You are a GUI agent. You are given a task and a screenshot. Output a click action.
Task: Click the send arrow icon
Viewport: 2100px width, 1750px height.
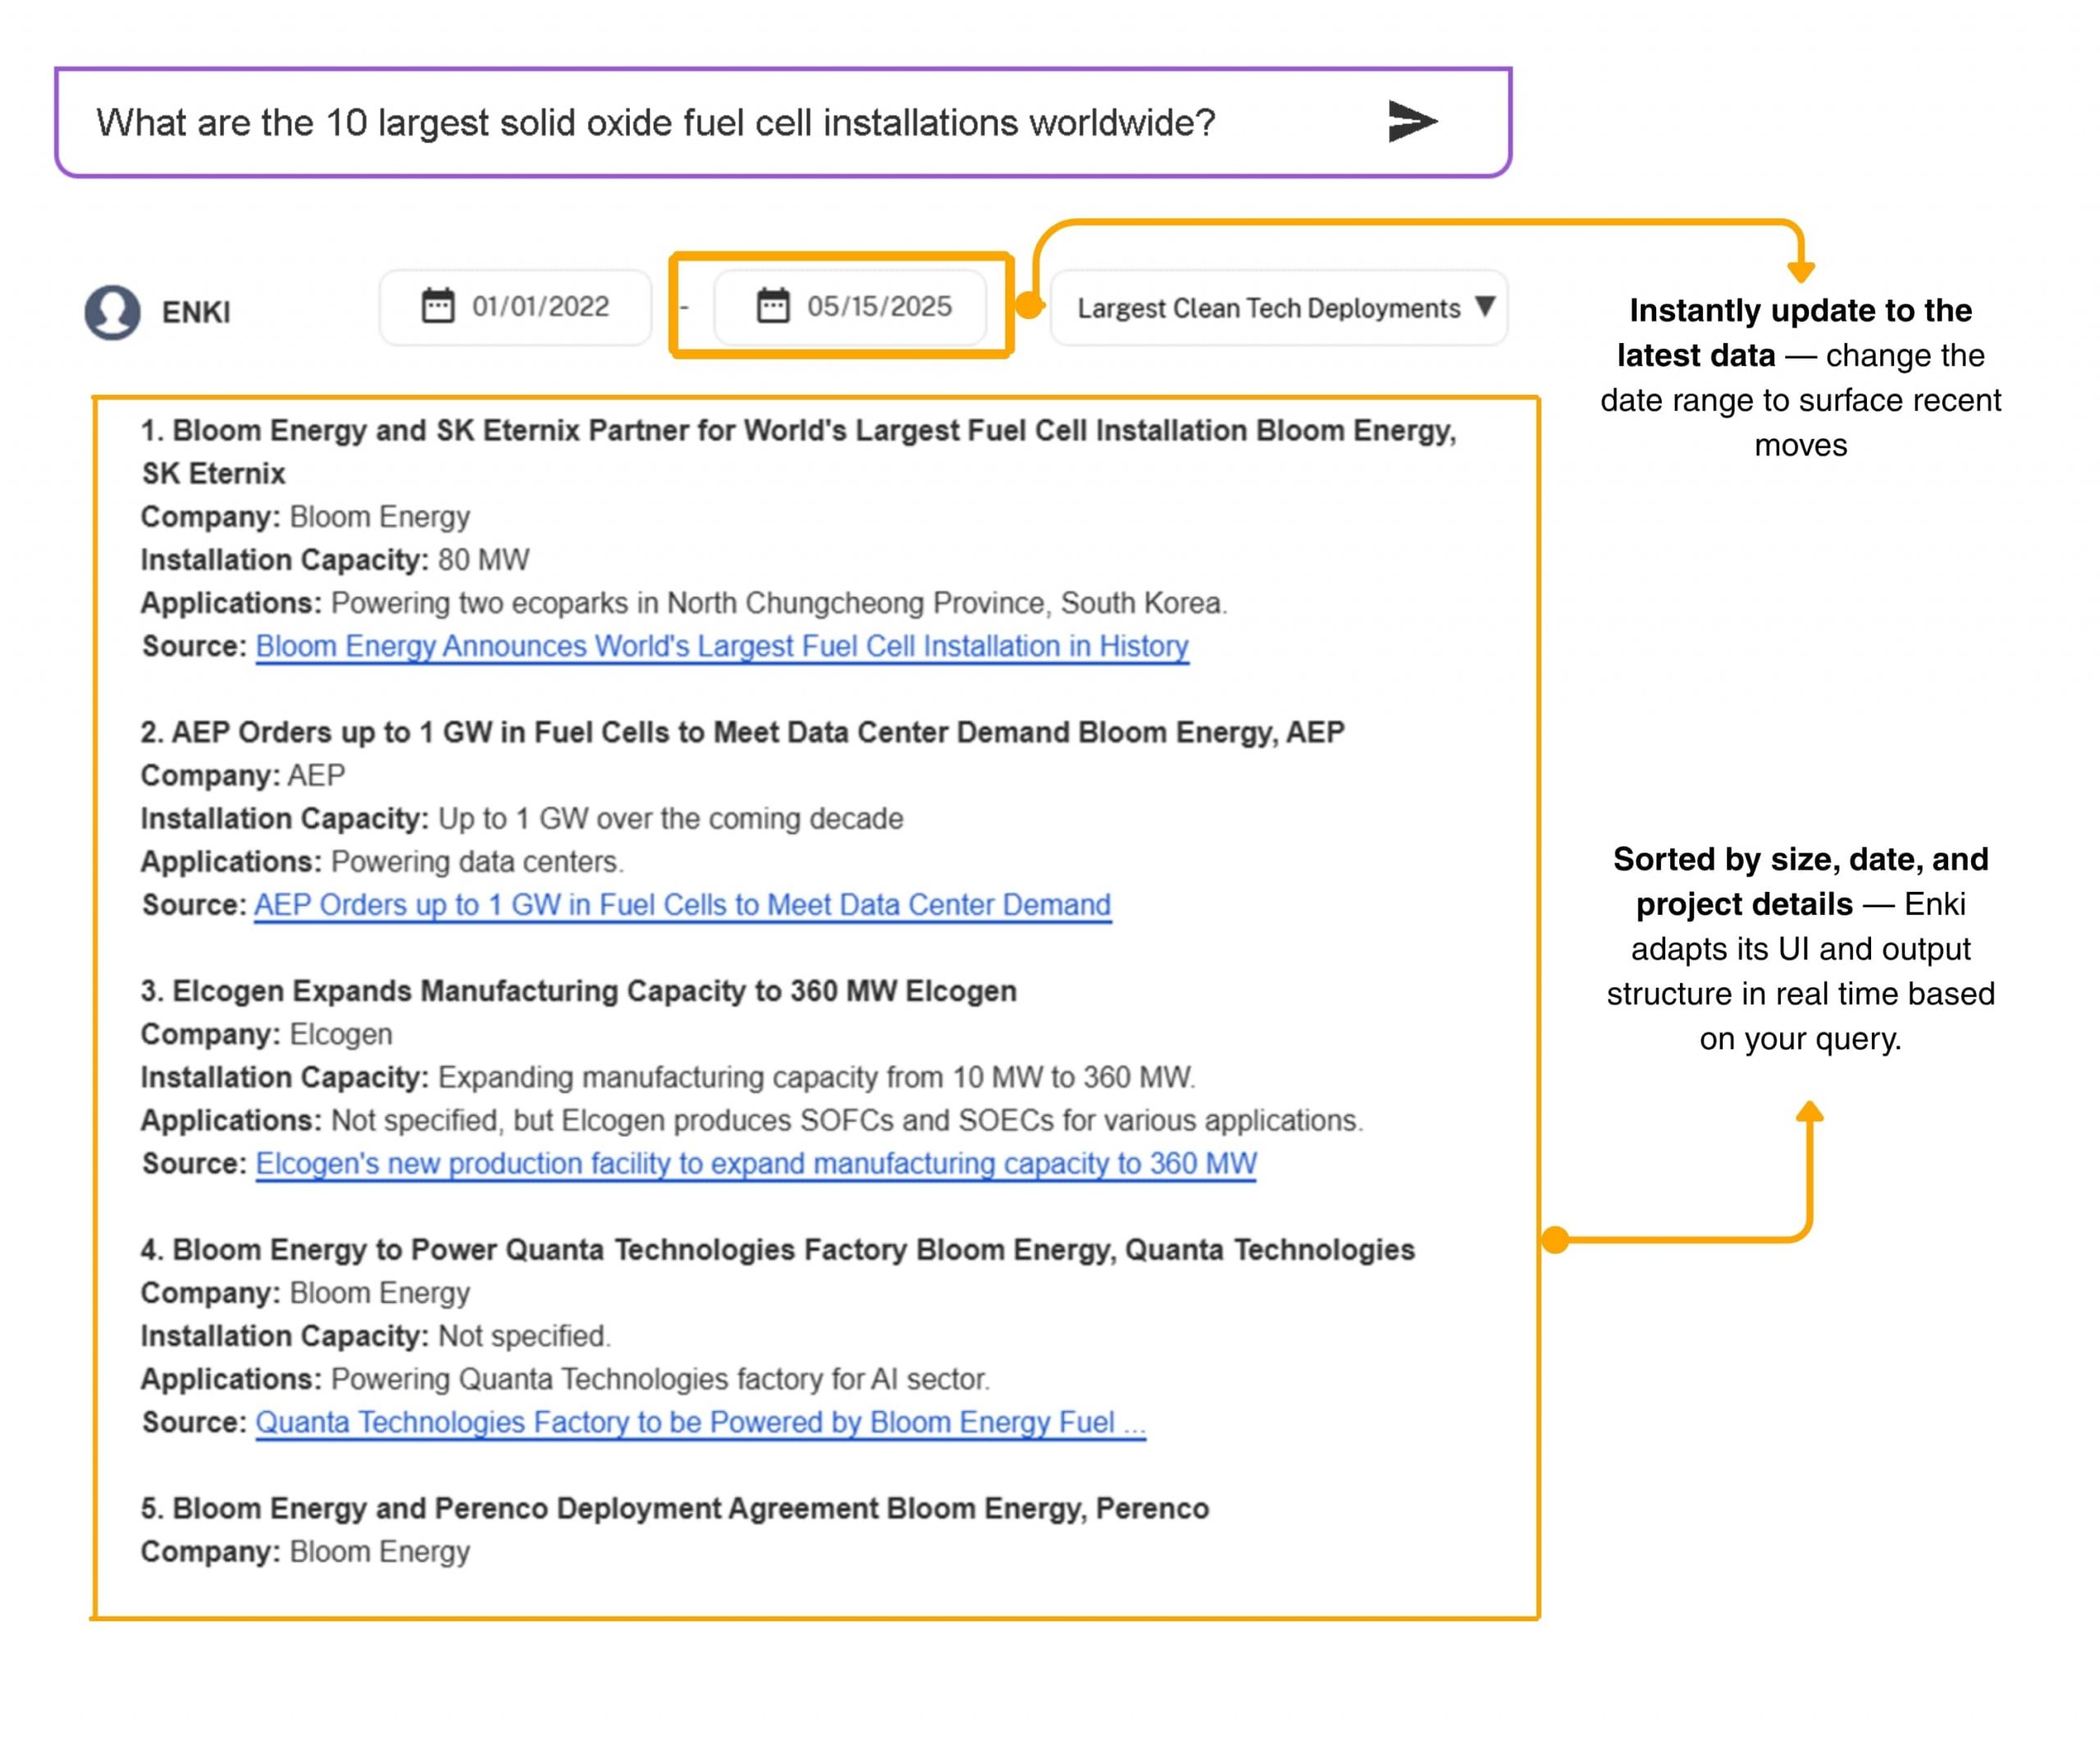[1411, 122]
